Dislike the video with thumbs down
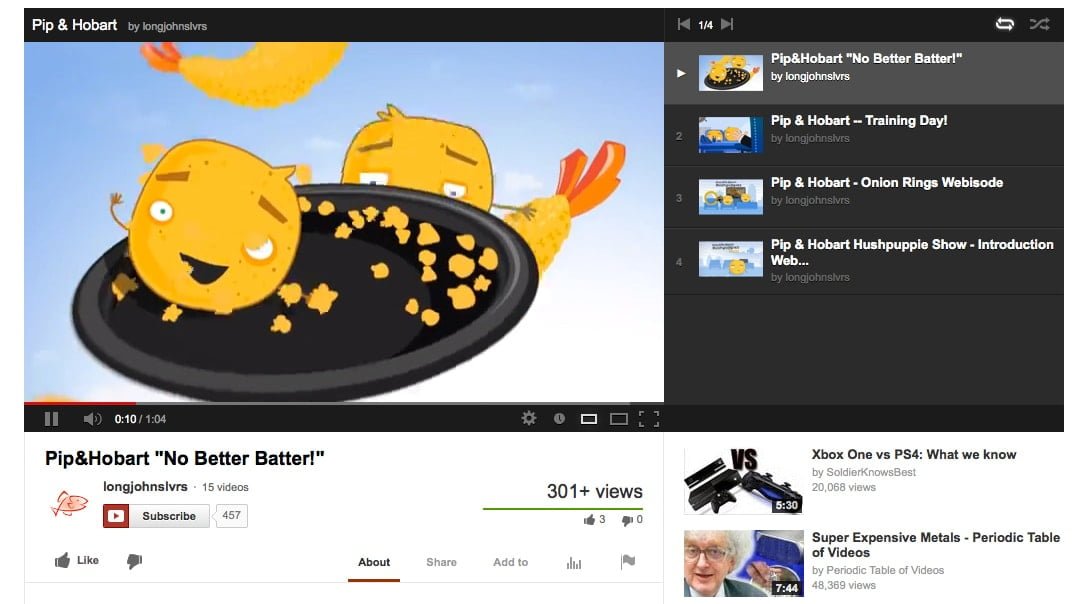 135,561
